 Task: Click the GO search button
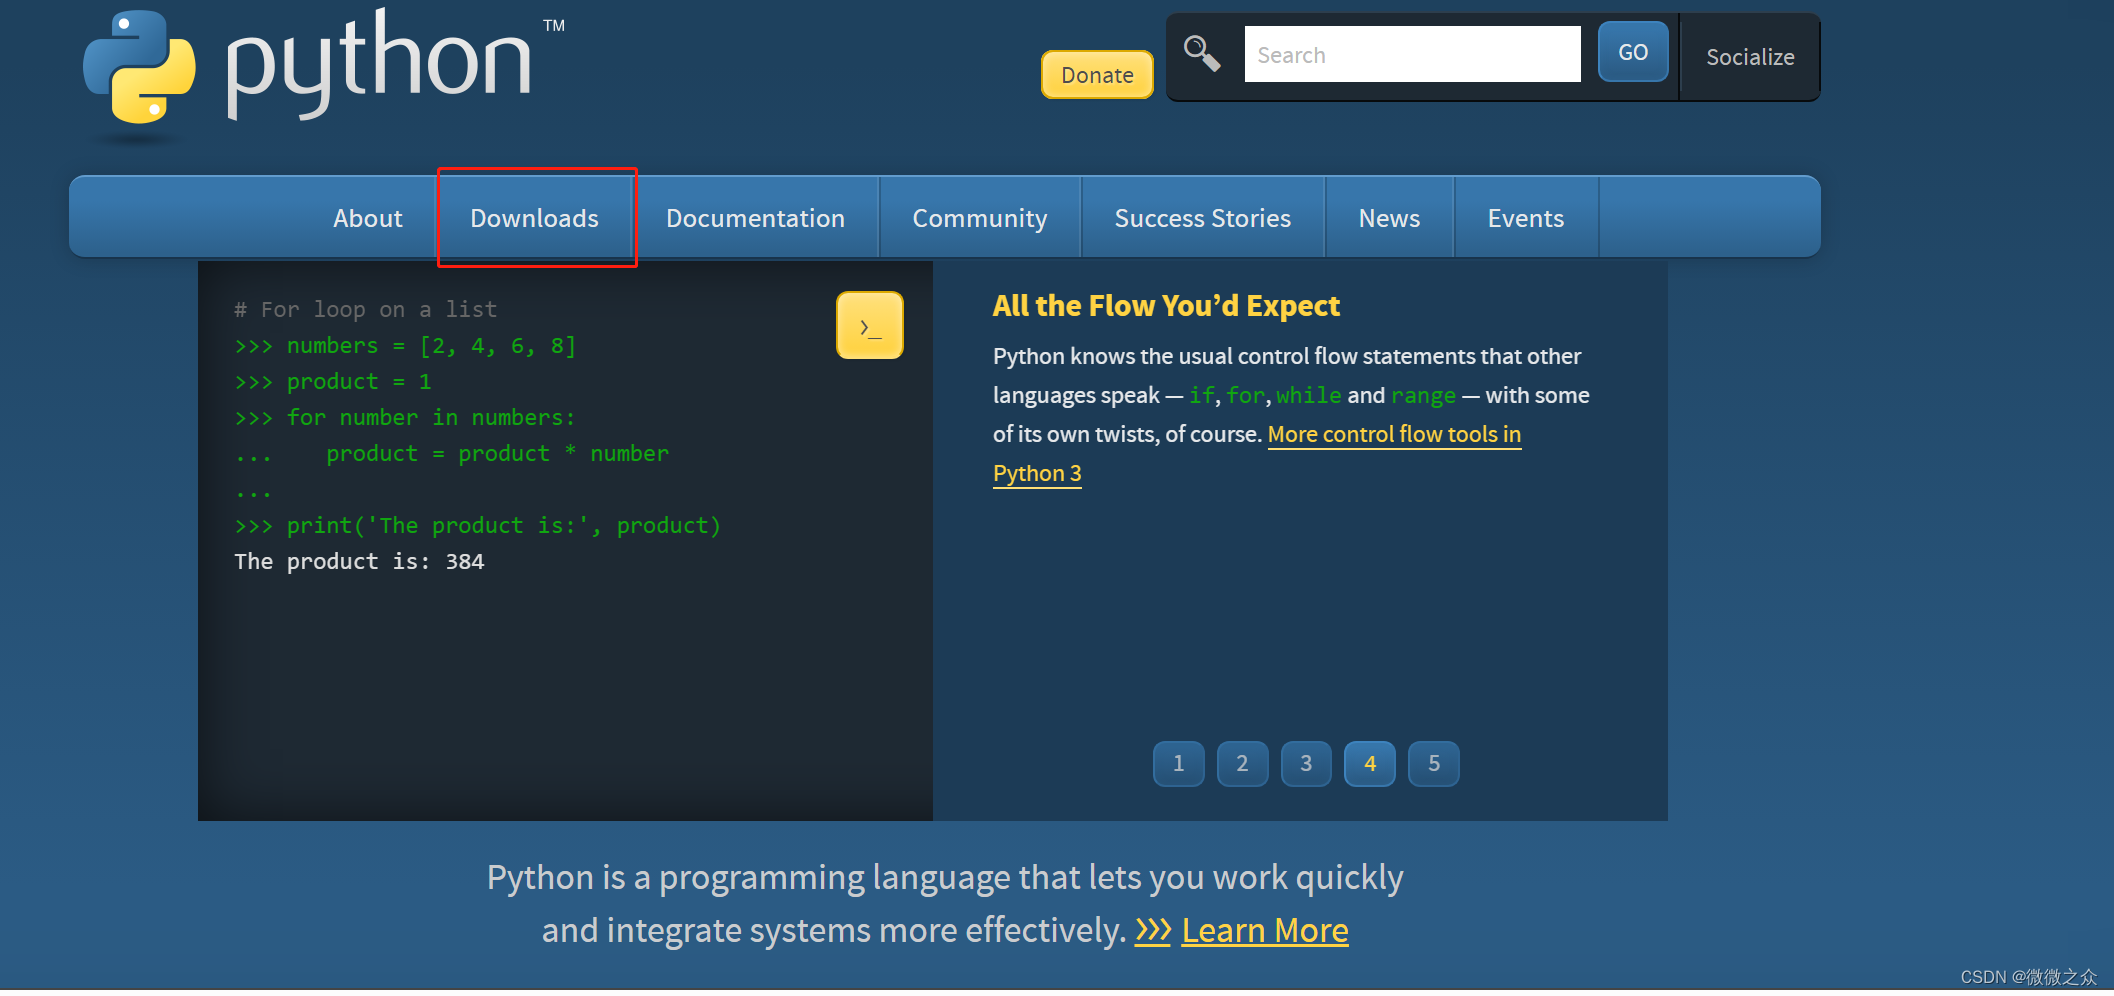(x=1633, y=52)
